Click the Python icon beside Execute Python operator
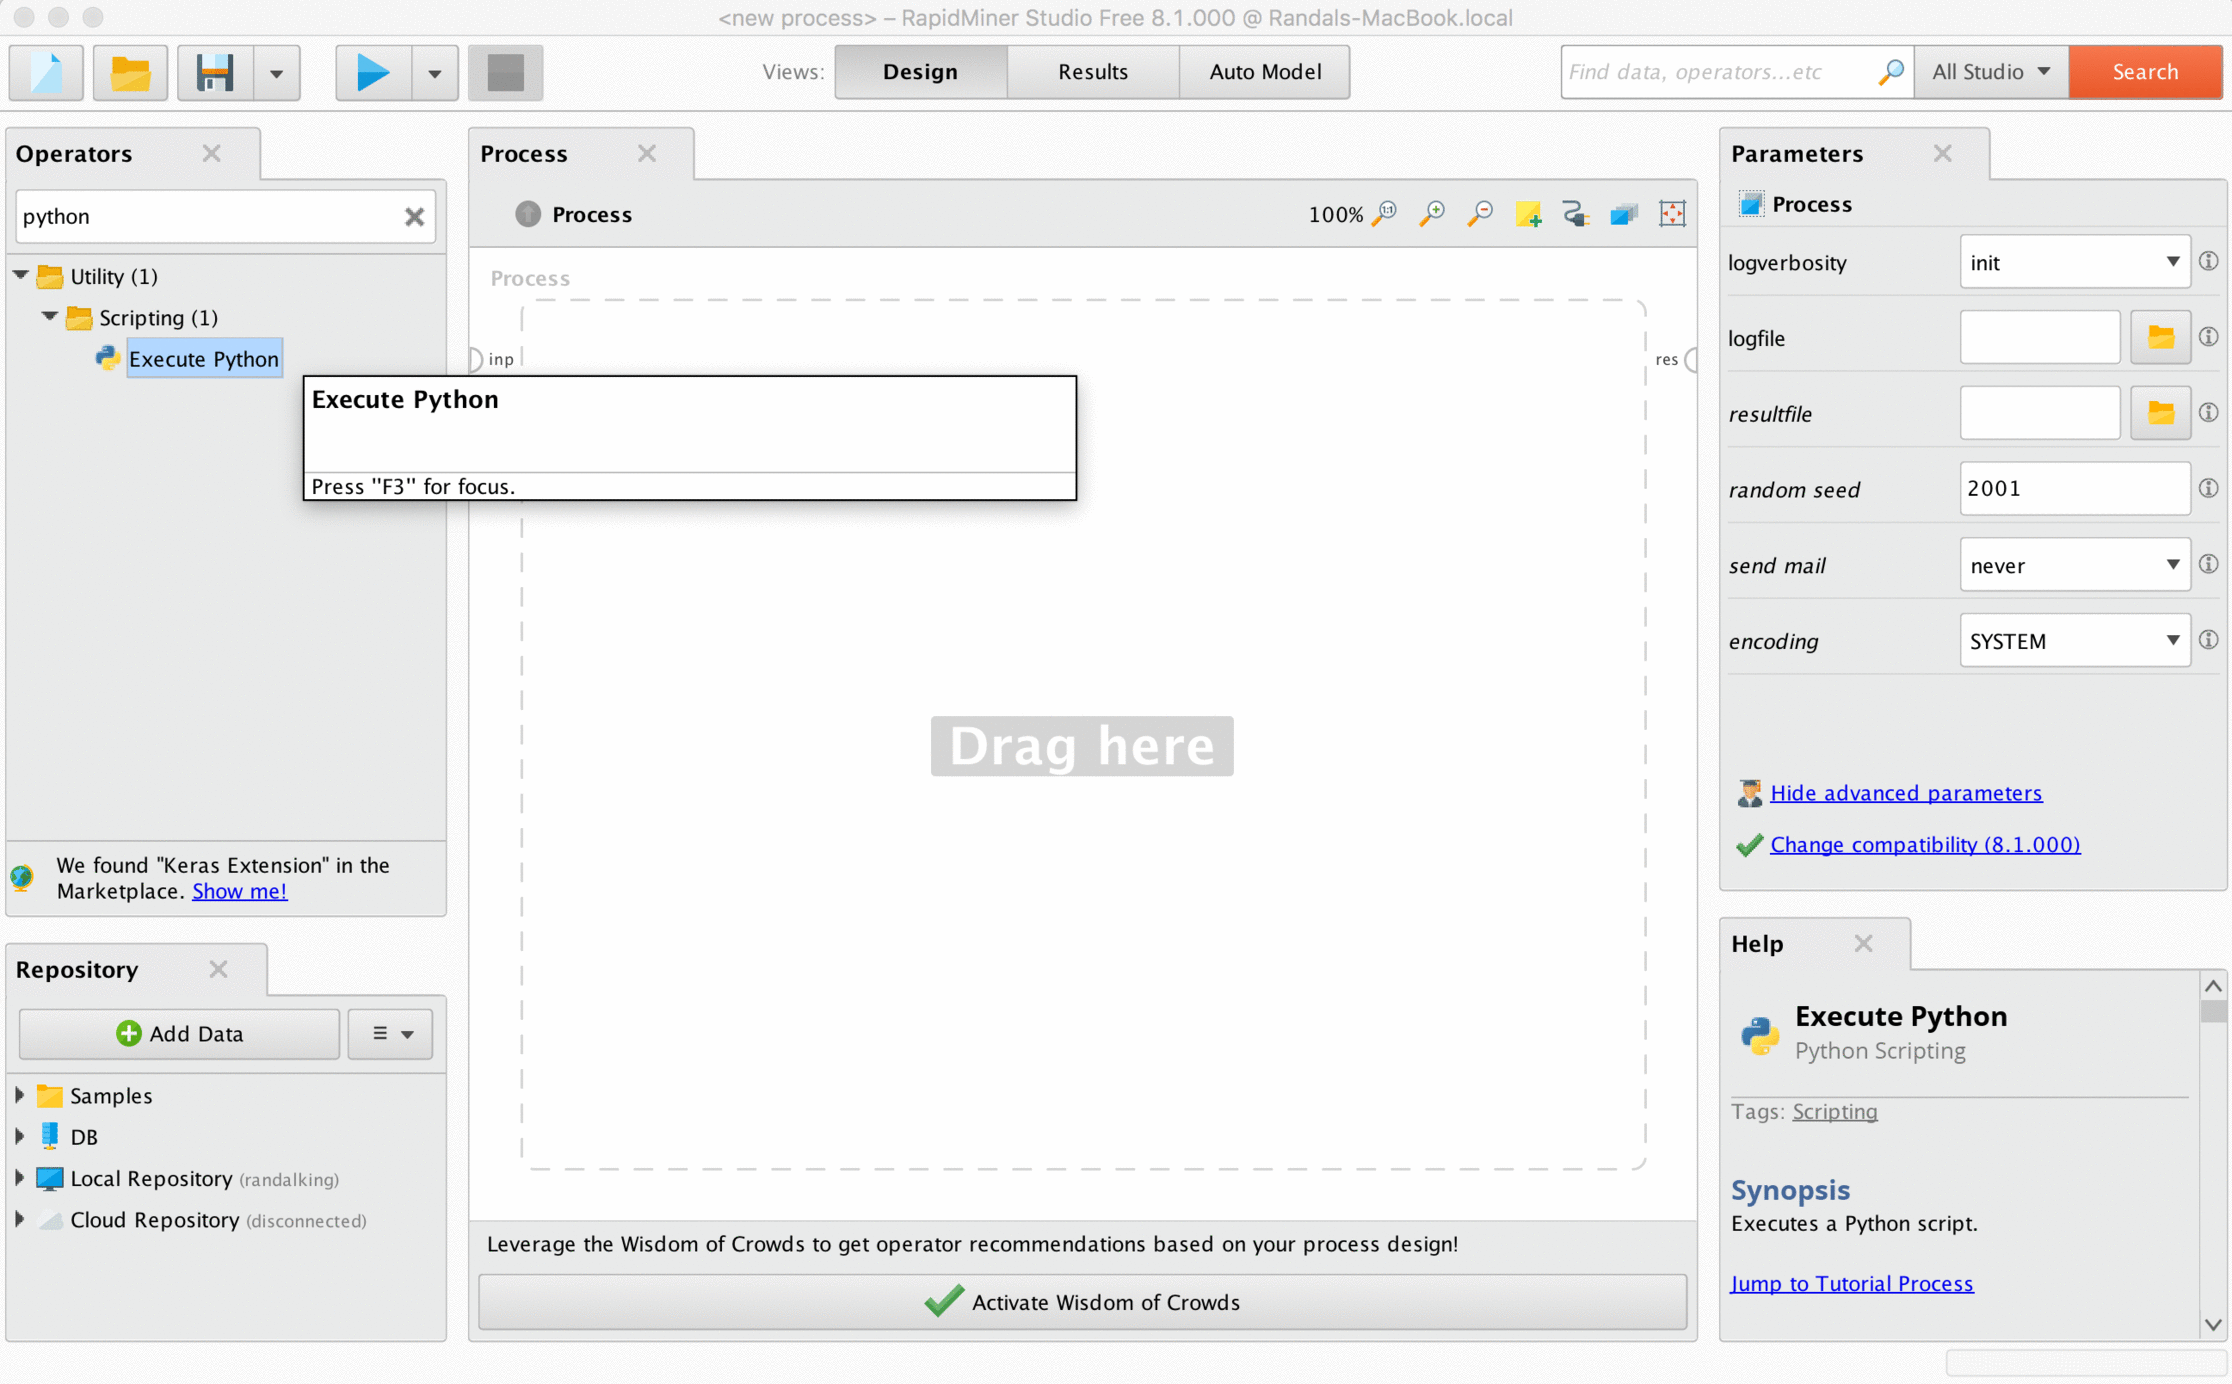 coord(107,358)
